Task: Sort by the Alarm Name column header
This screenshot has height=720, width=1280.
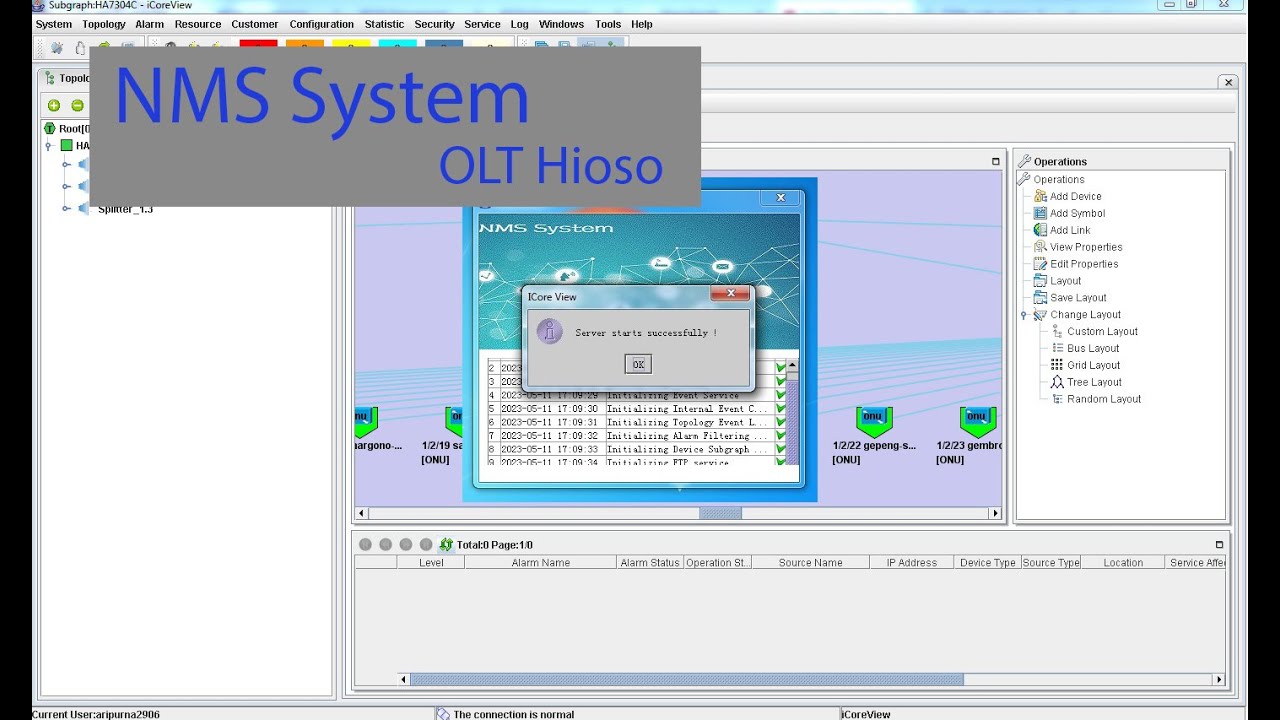Action: pyautogui.click(x=541, y=563)
